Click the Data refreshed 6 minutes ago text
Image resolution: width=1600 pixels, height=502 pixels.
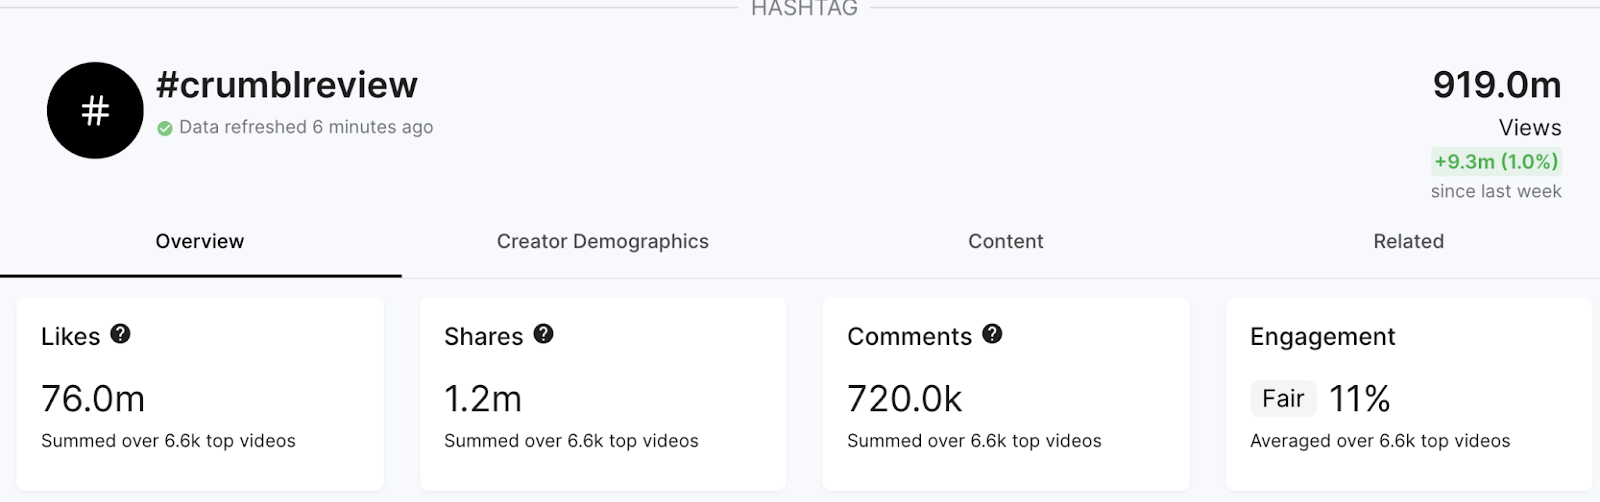[306, 127]
